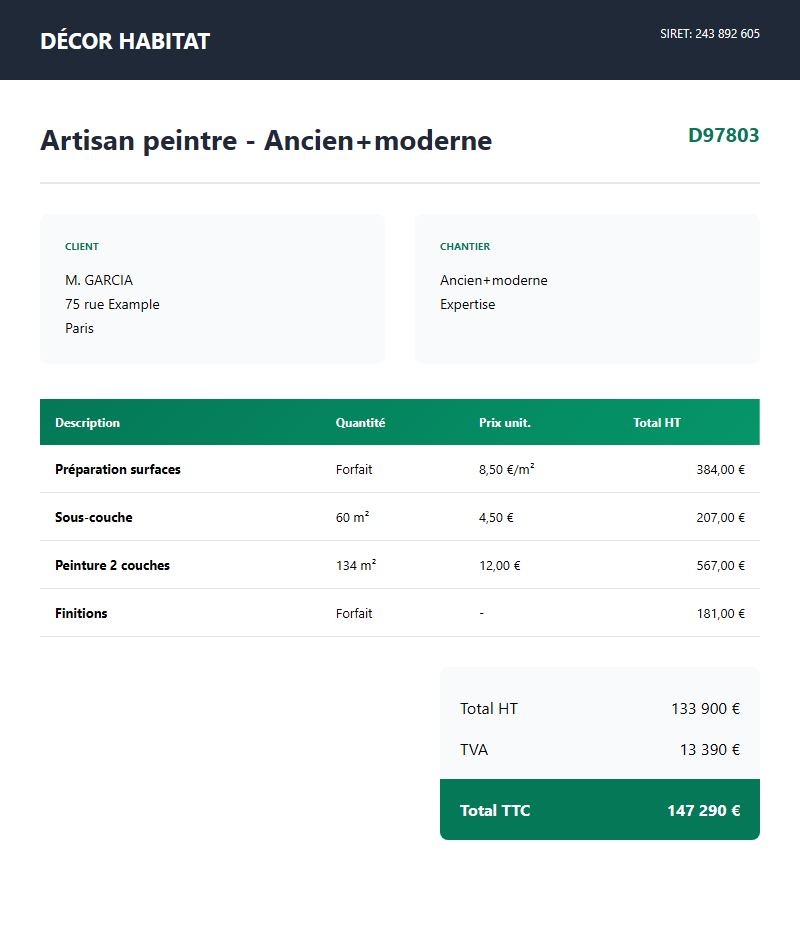Click the CLIENT section label

point(82,247)
